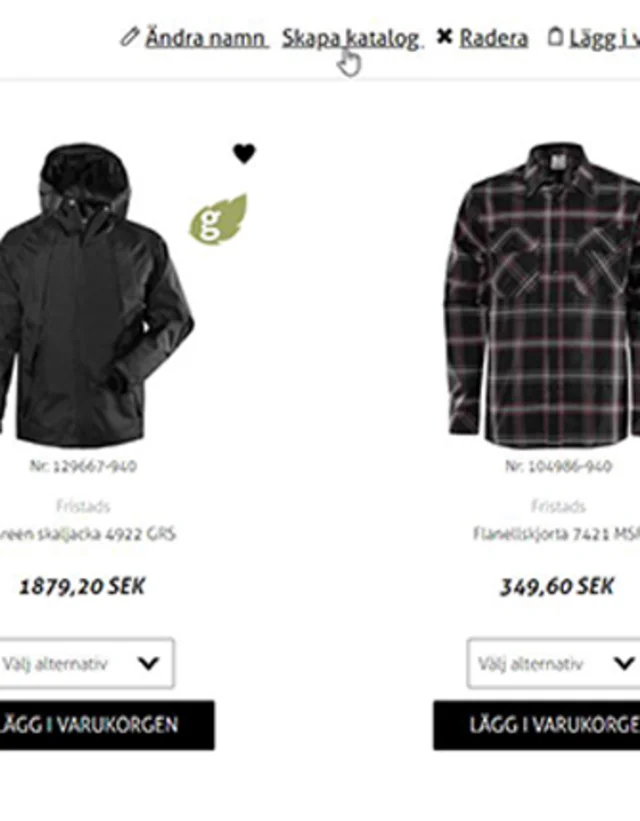Expand the Välj alternativ dropdown under flannel shirt
This screenshot has height=821, width=640.
tap(554, 663)
